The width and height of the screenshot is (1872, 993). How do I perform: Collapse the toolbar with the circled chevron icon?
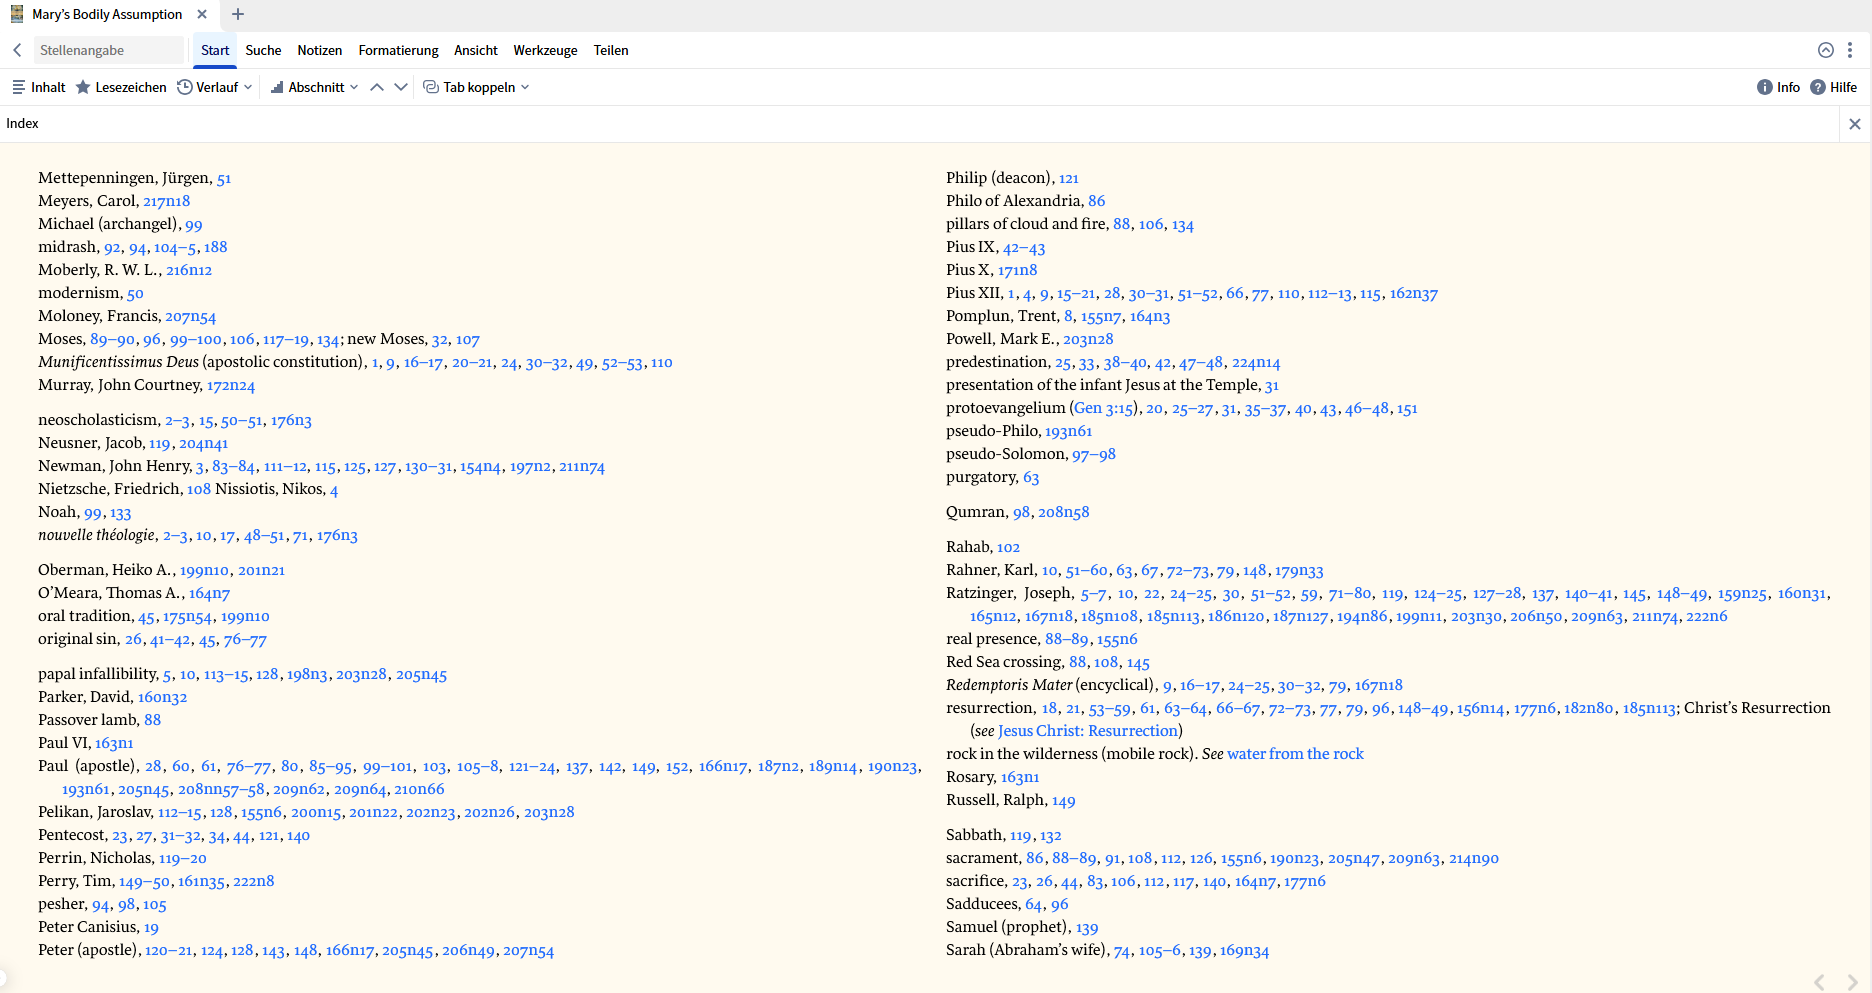1825,50
